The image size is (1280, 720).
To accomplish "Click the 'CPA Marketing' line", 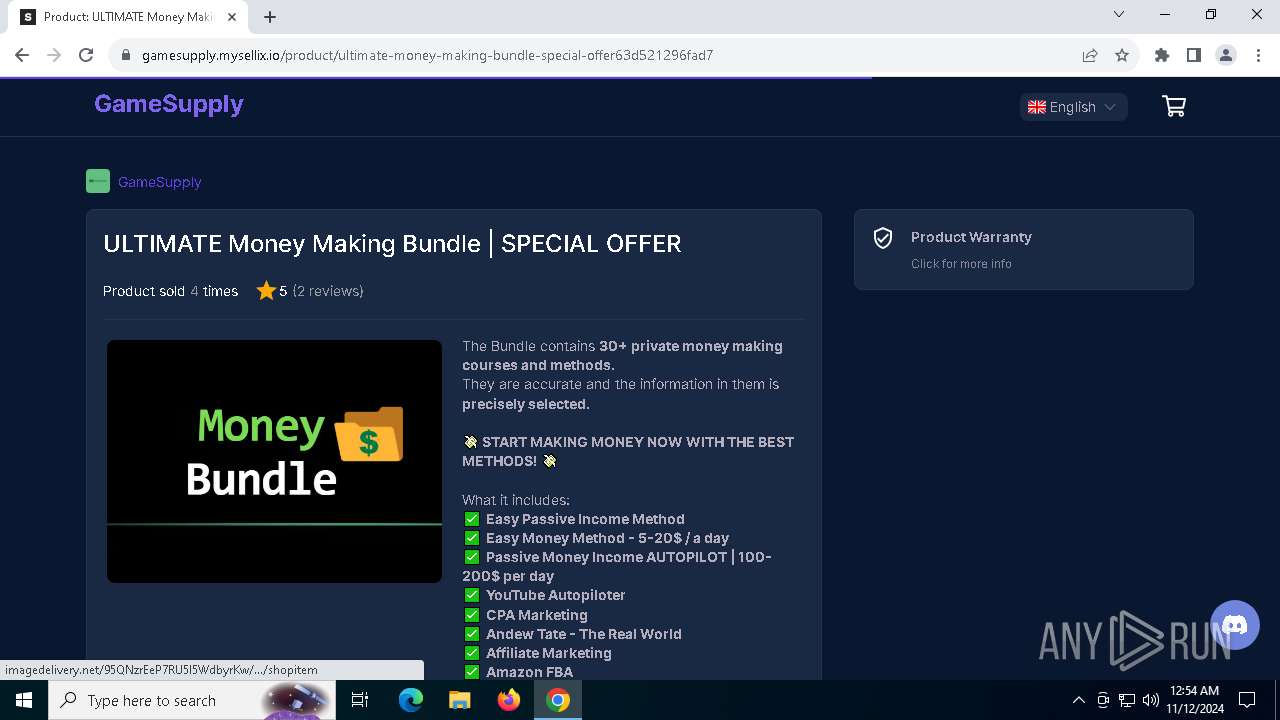I will pyautogui.click(x=537, y=615).
